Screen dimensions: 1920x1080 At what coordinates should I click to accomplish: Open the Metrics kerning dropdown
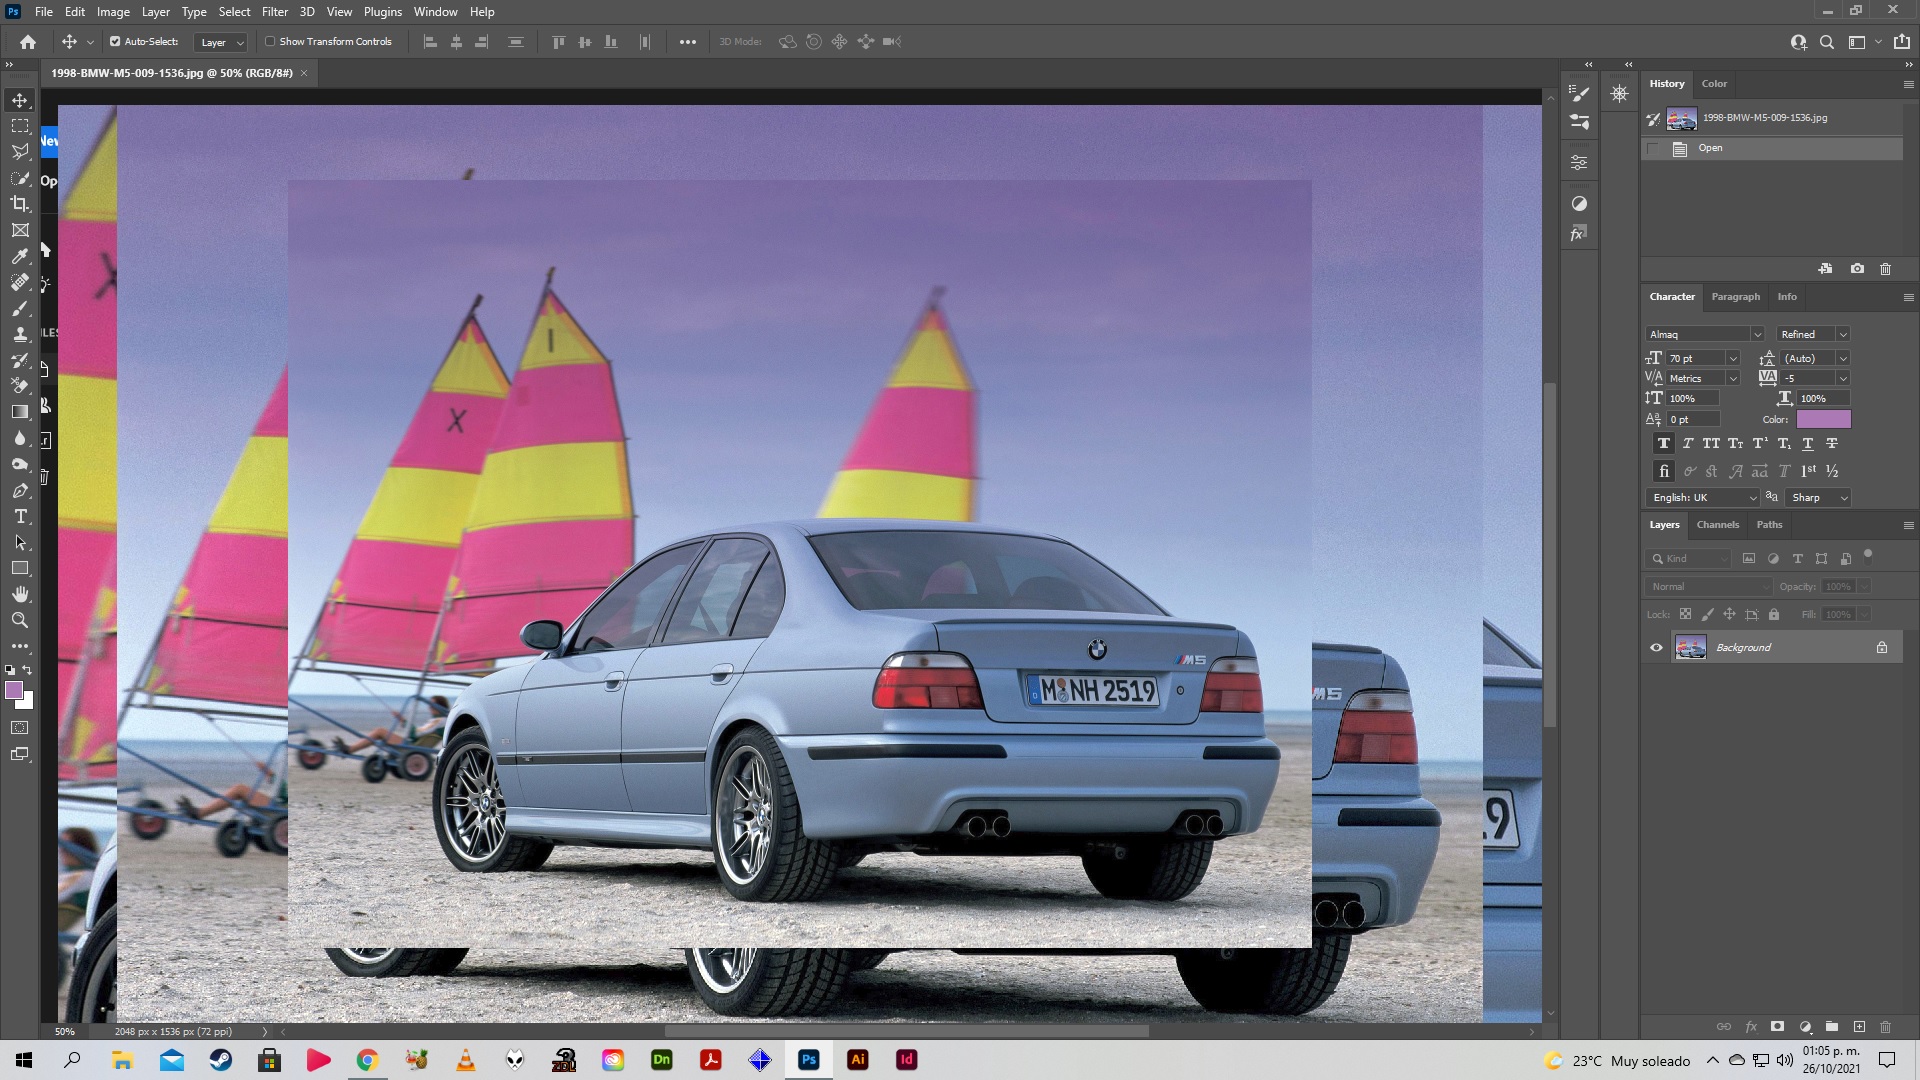[x=1733, y=378]
